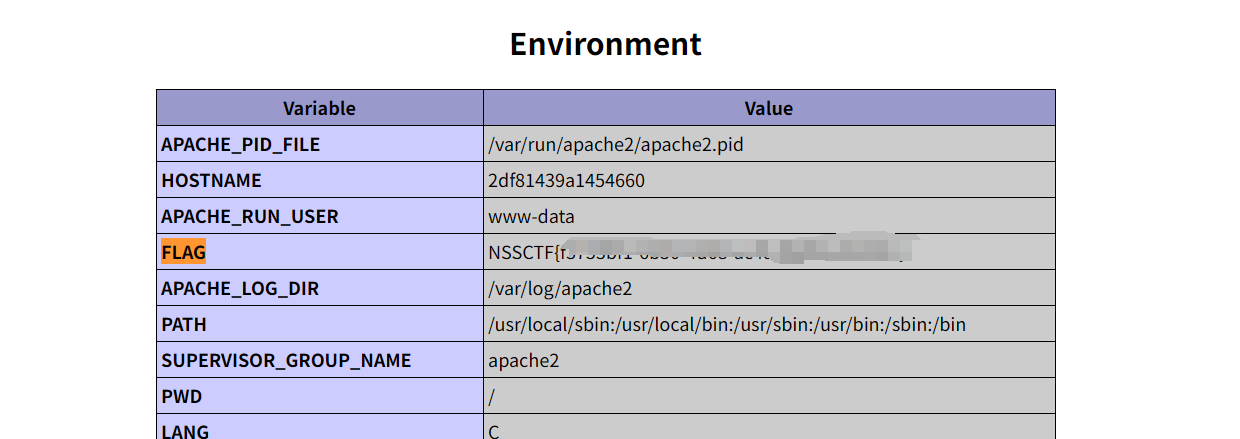Click the hostname value 2df81439a1454660

(x=566, y=181)
